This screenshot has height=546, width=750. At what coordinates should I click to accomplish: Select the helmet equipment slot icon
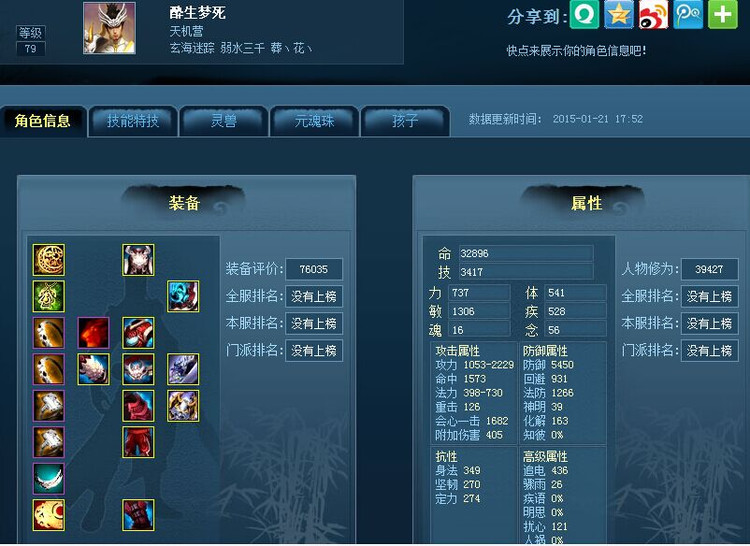(138, 260)
